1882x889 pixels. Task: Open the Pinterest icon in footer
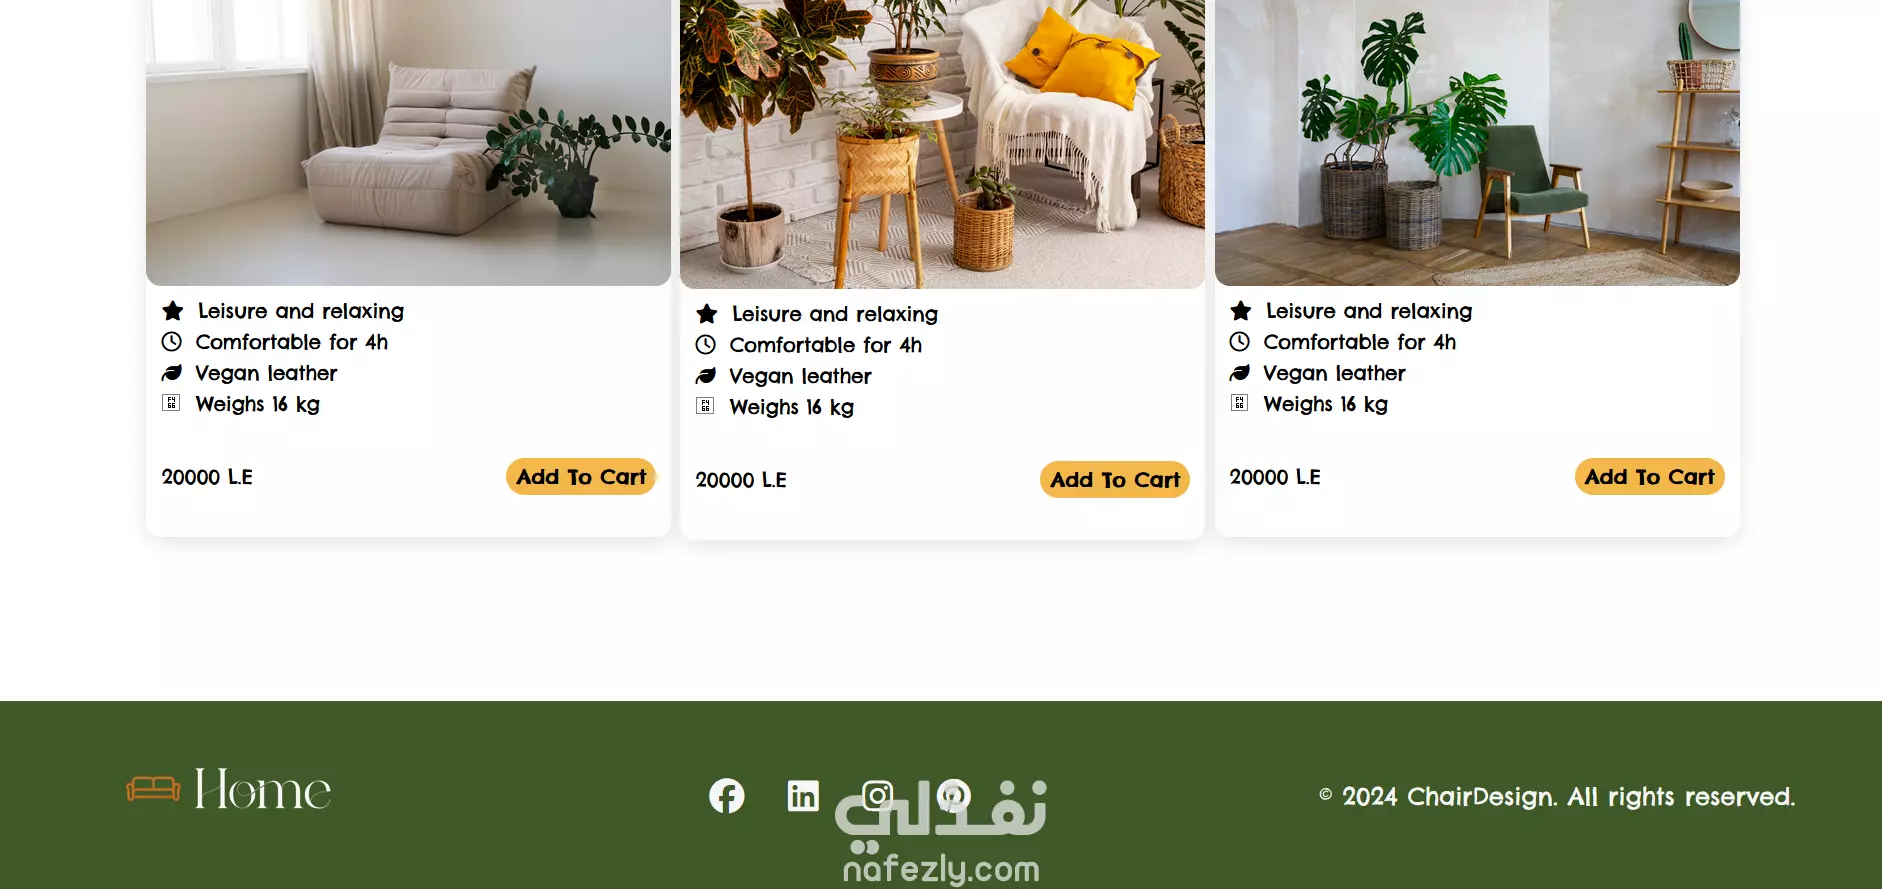click(x=954, y=796)
